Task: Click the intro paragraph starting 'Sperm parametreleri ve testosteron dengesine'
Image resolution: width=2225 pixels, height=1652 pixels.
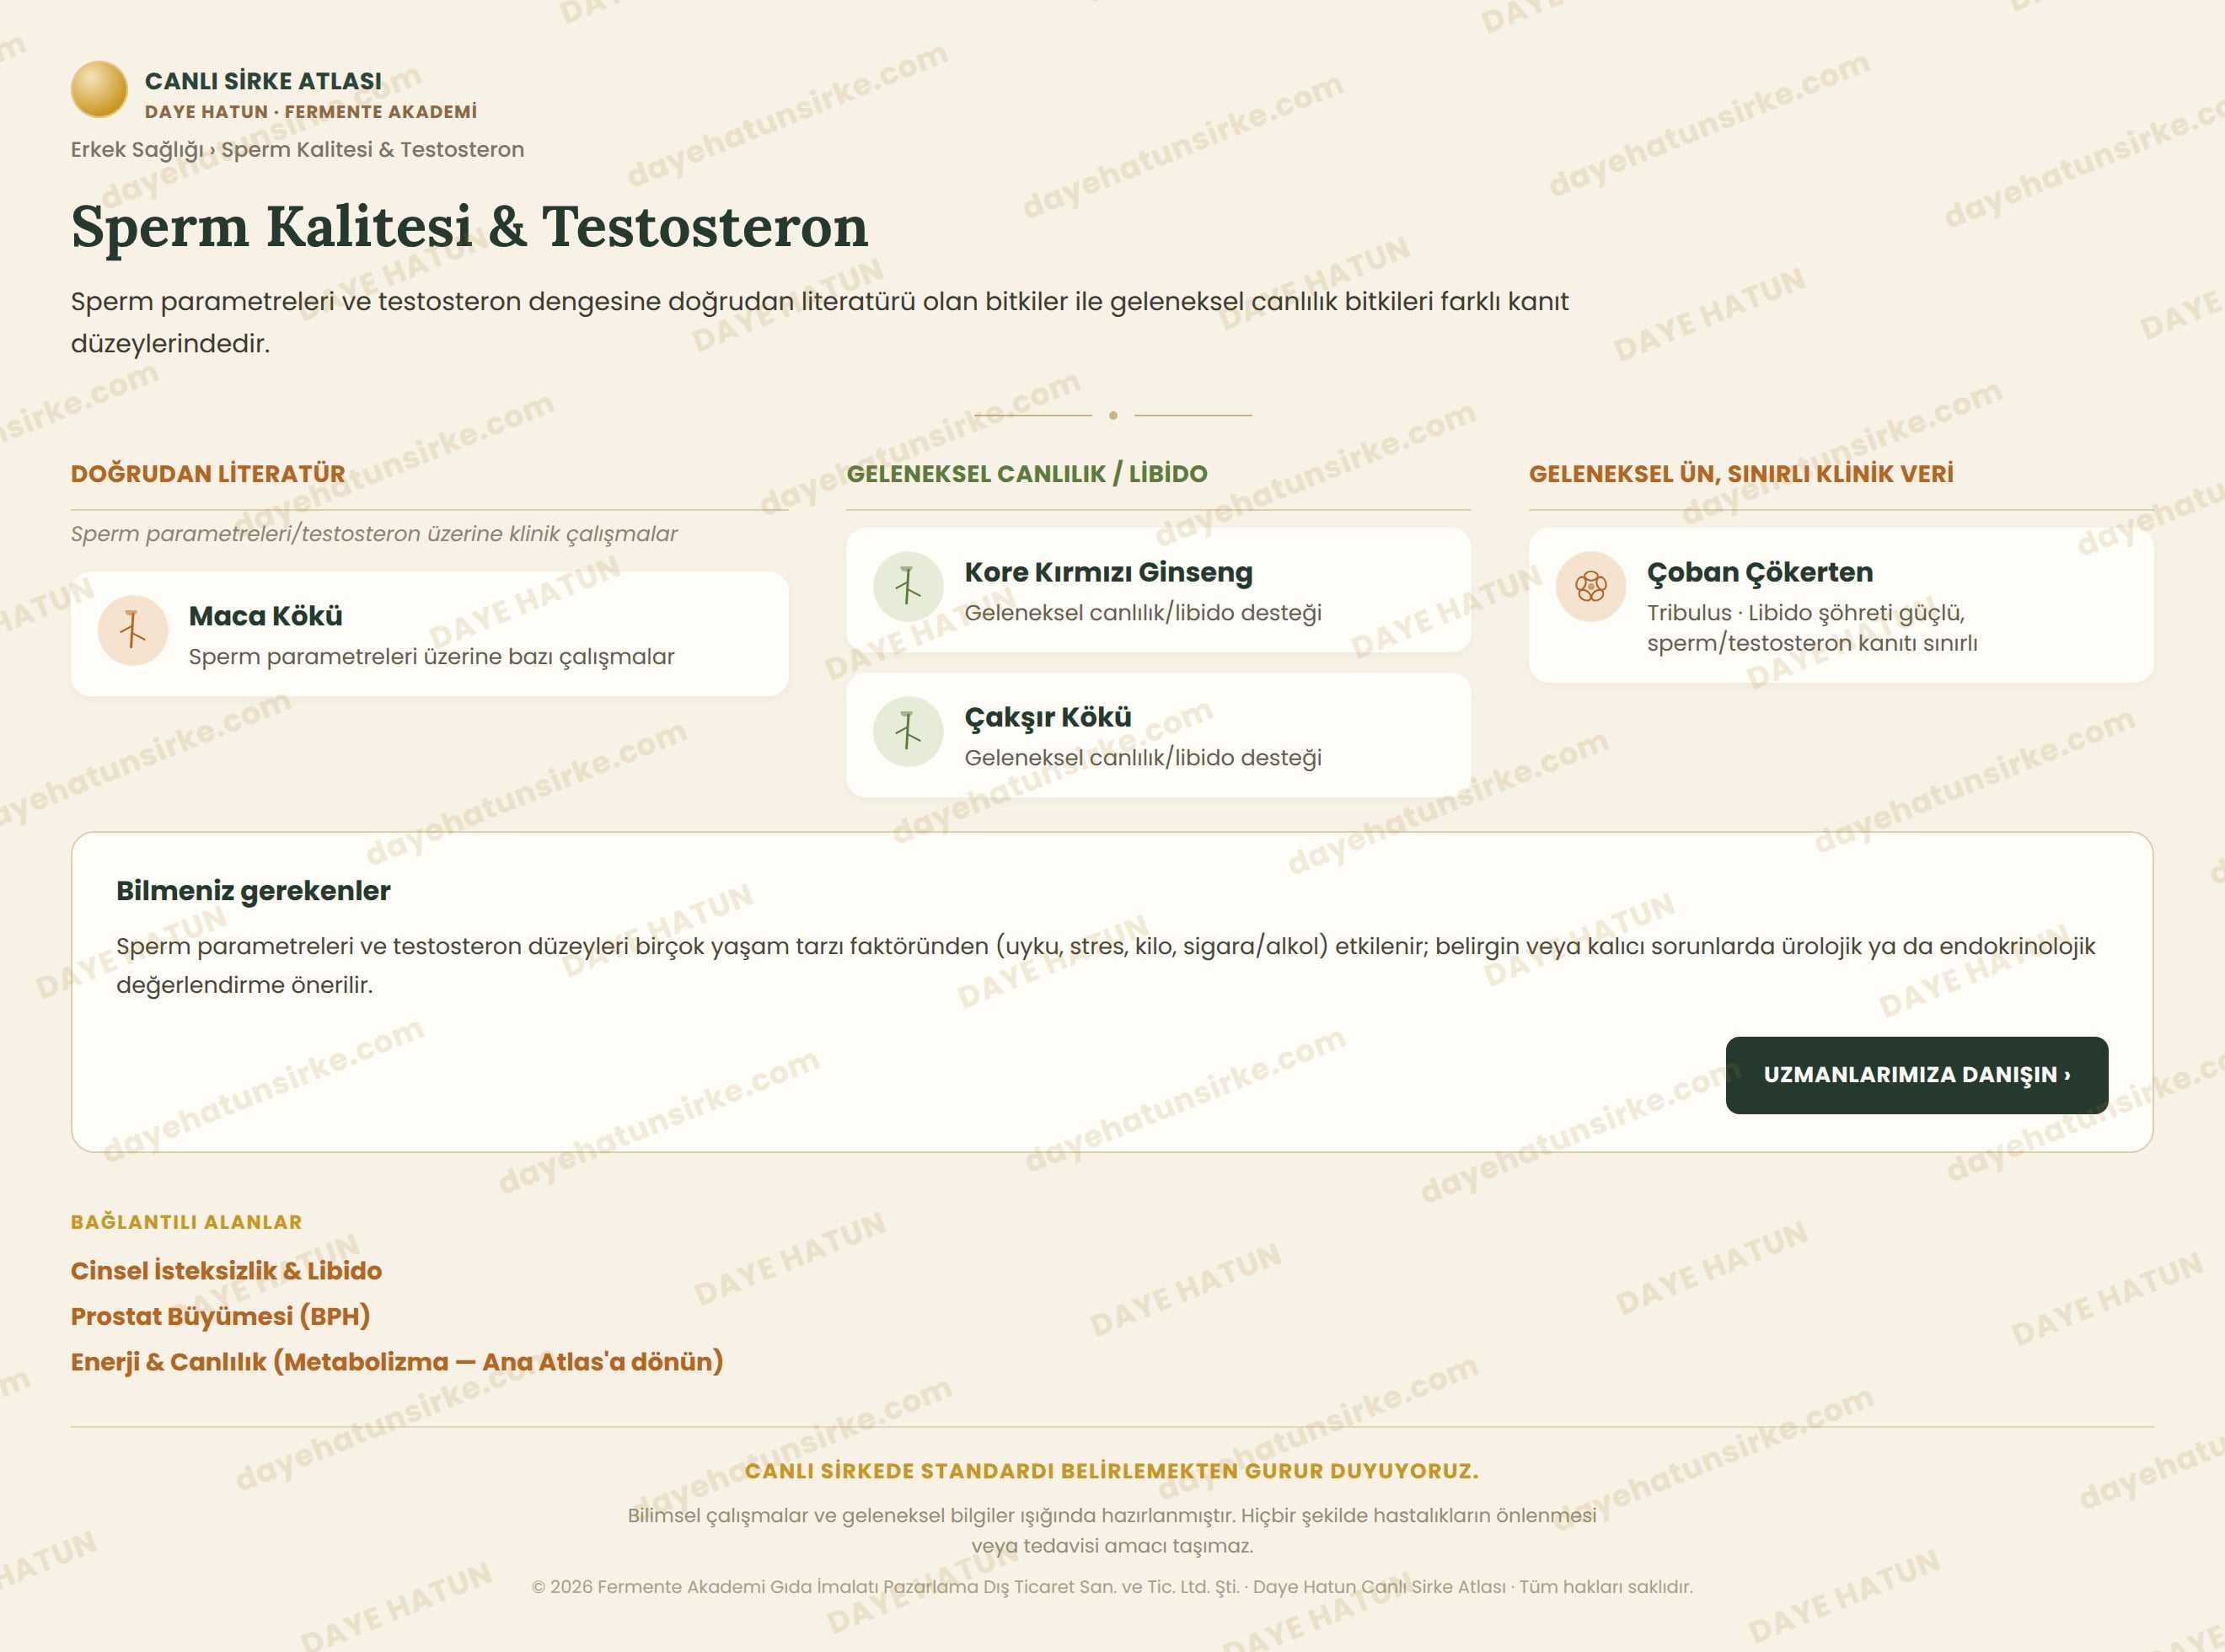Action: coord(820,322)
